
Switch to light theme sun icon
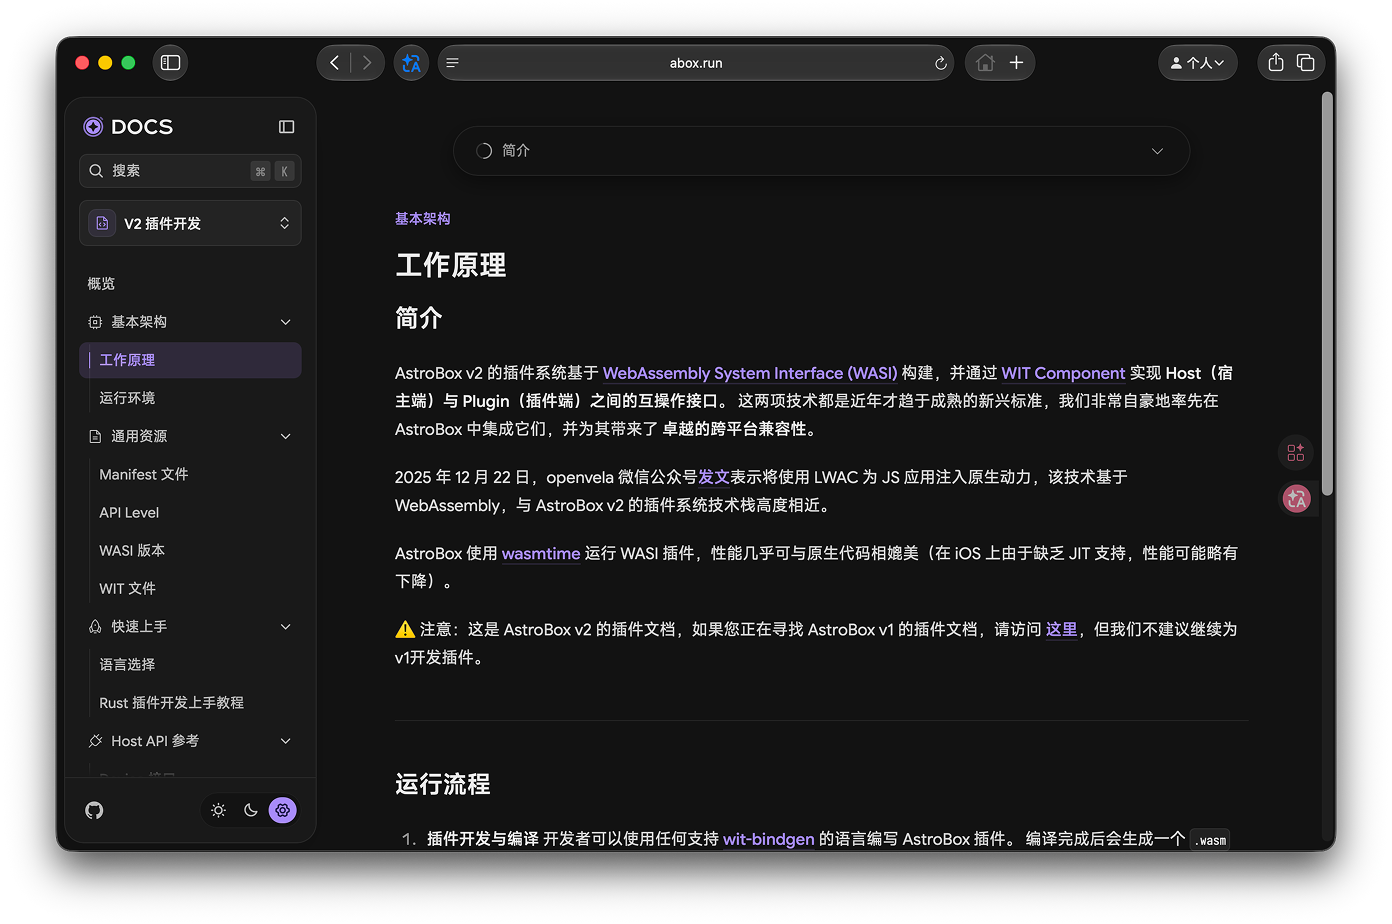coord(219,810)
